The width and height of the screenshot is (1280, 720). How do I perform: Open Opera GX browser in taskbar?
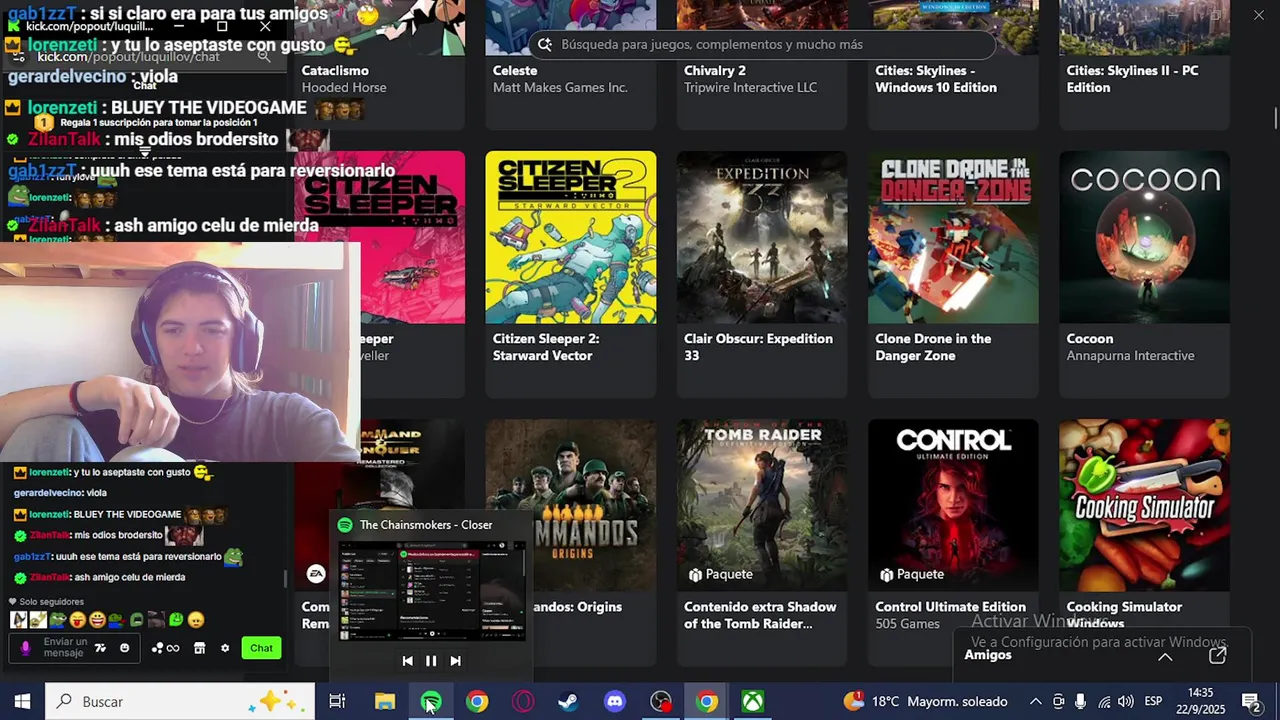tap(523, 702)
